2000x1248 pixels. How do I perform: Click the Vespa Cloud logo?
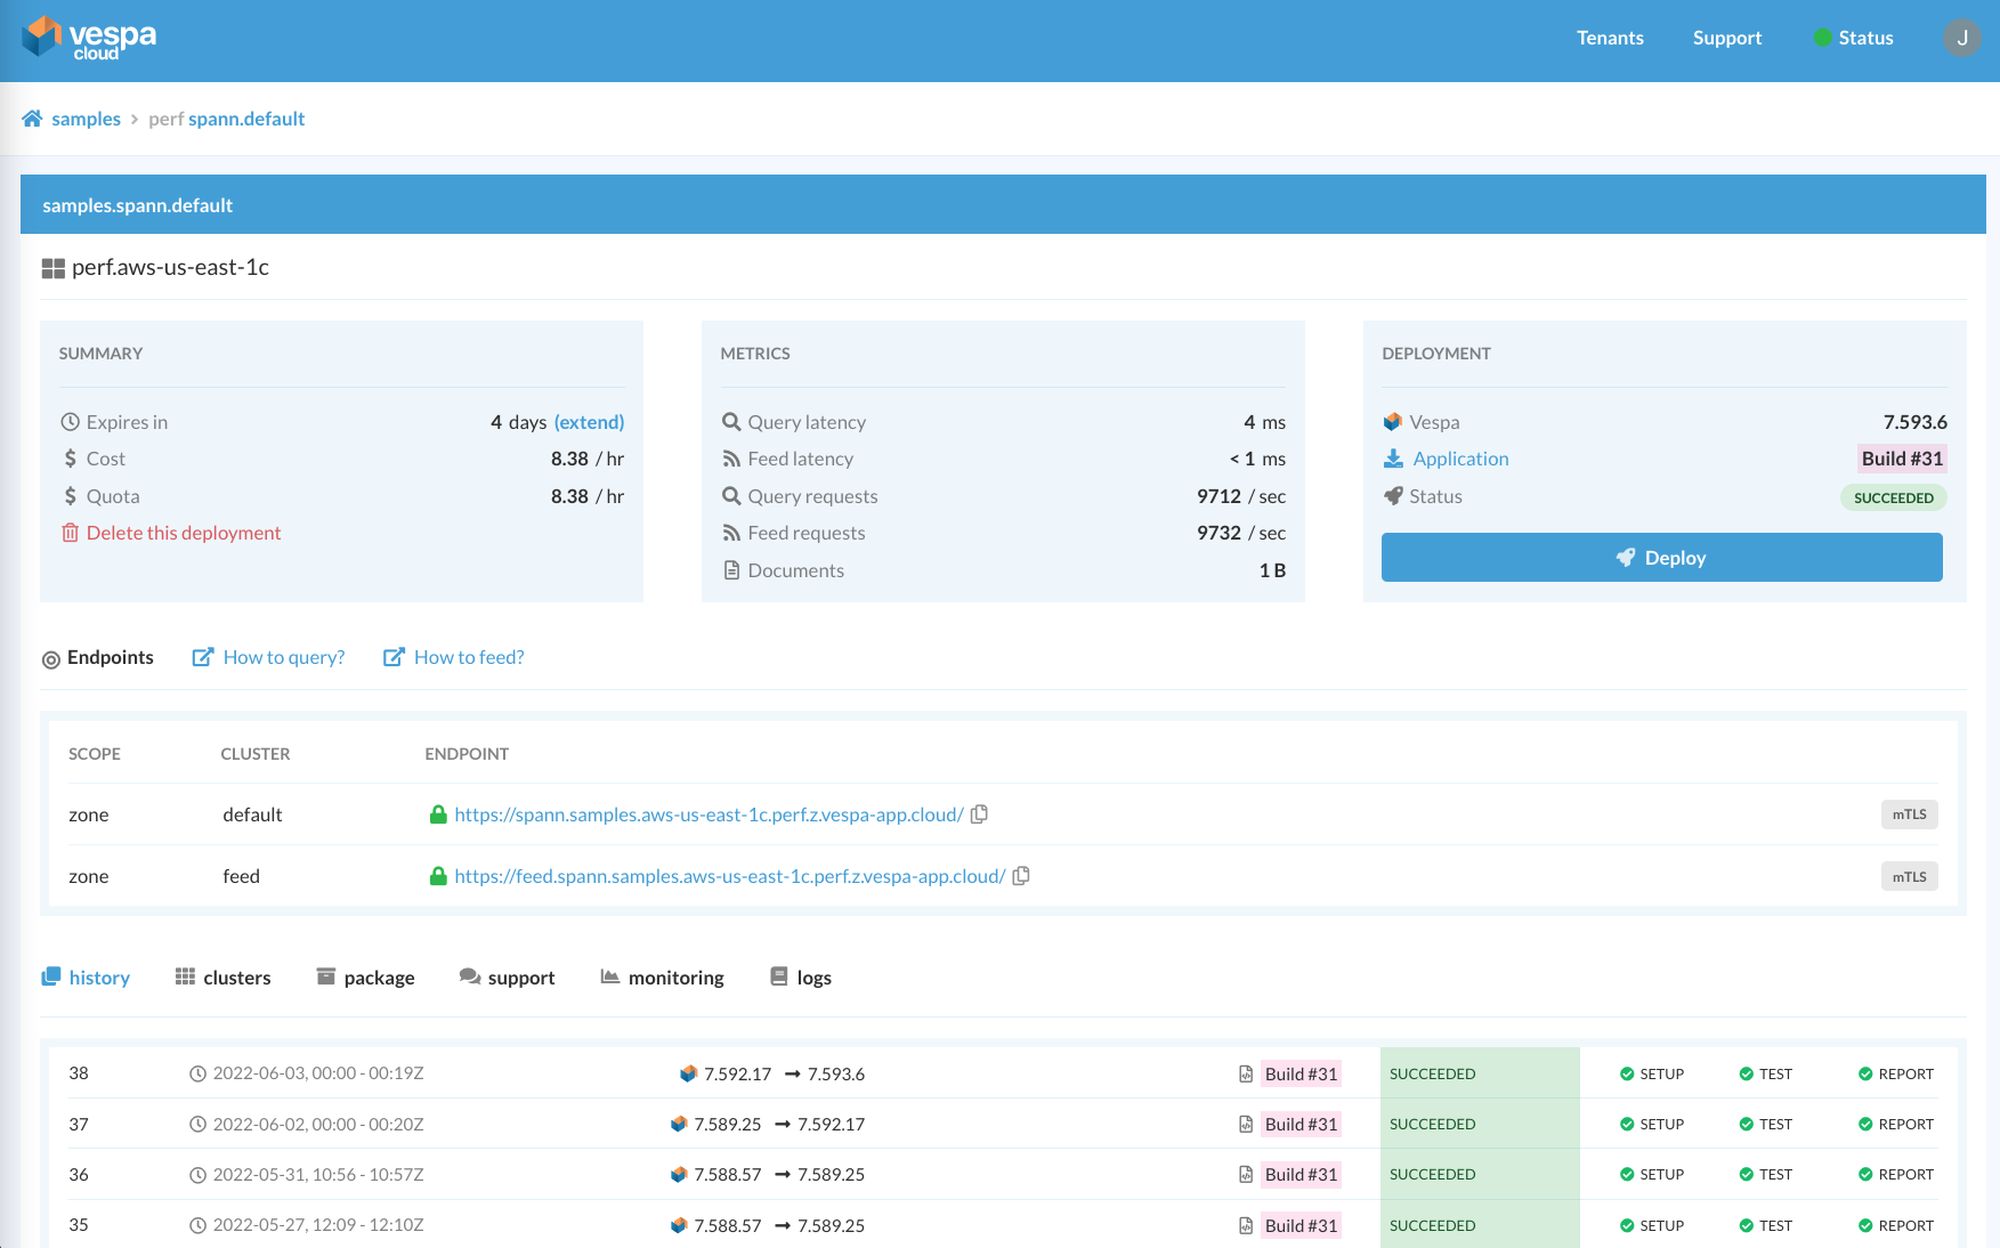89,38
